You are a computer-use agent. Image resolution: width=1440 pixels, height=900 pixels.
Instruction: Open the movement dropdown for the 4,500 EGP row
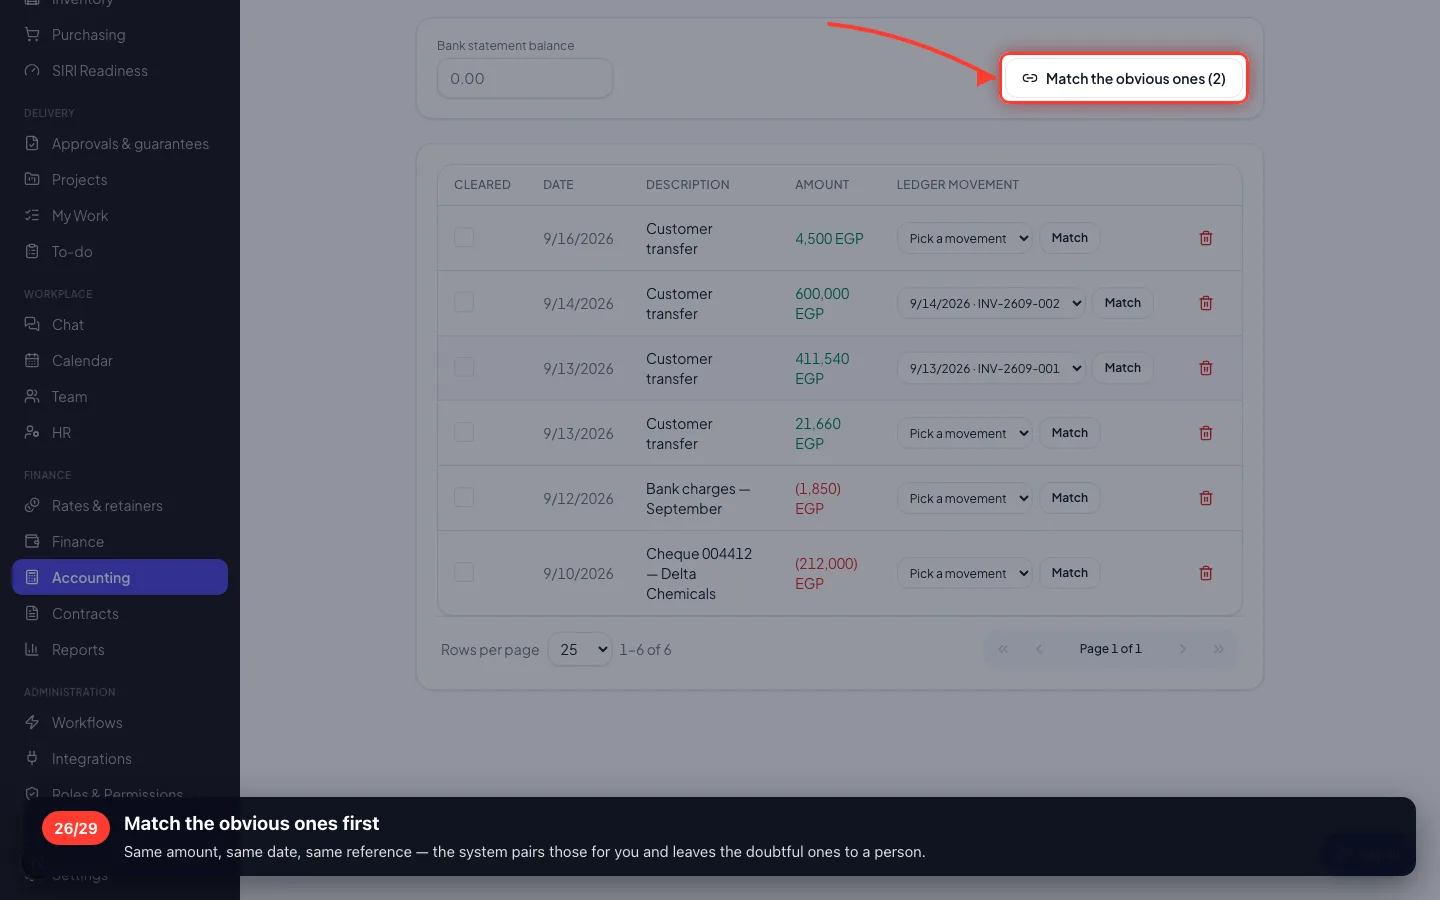pos(964,238)
